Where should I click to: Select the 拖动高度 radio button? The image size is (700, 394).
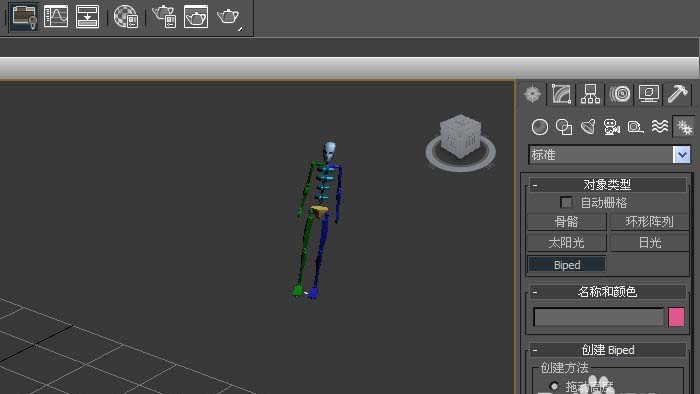(x=554, y=386)
